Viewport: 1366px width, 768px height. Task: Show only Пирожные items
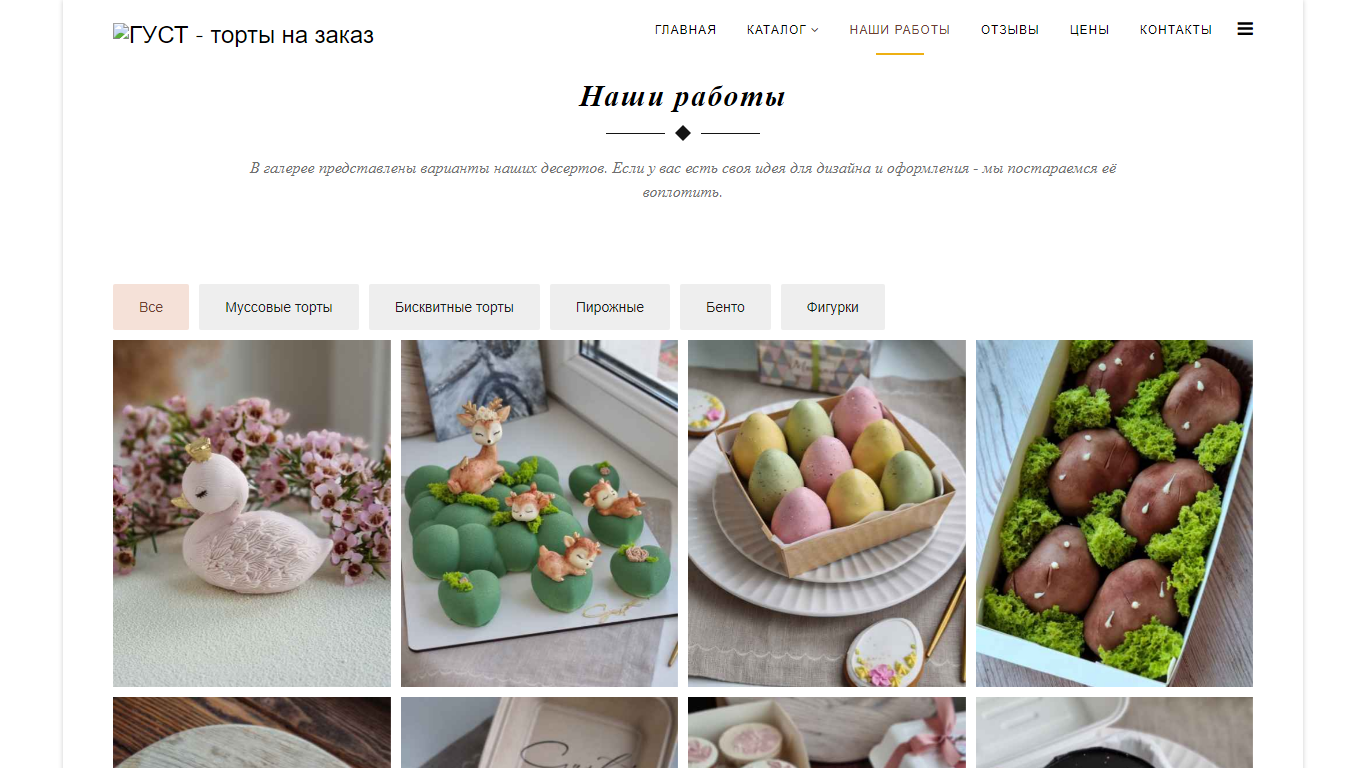point(610,307)
